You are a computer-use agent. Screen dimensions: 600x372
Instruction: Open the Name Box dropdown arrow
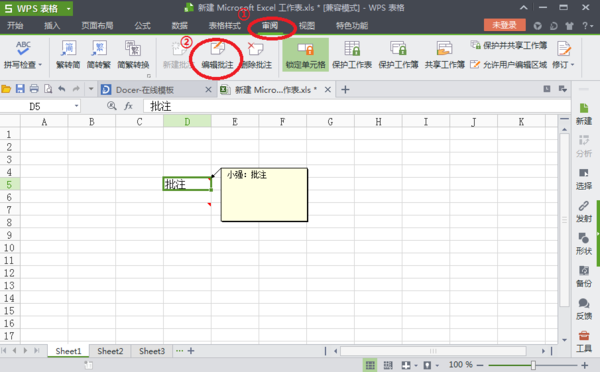click(x=77, y=106)
